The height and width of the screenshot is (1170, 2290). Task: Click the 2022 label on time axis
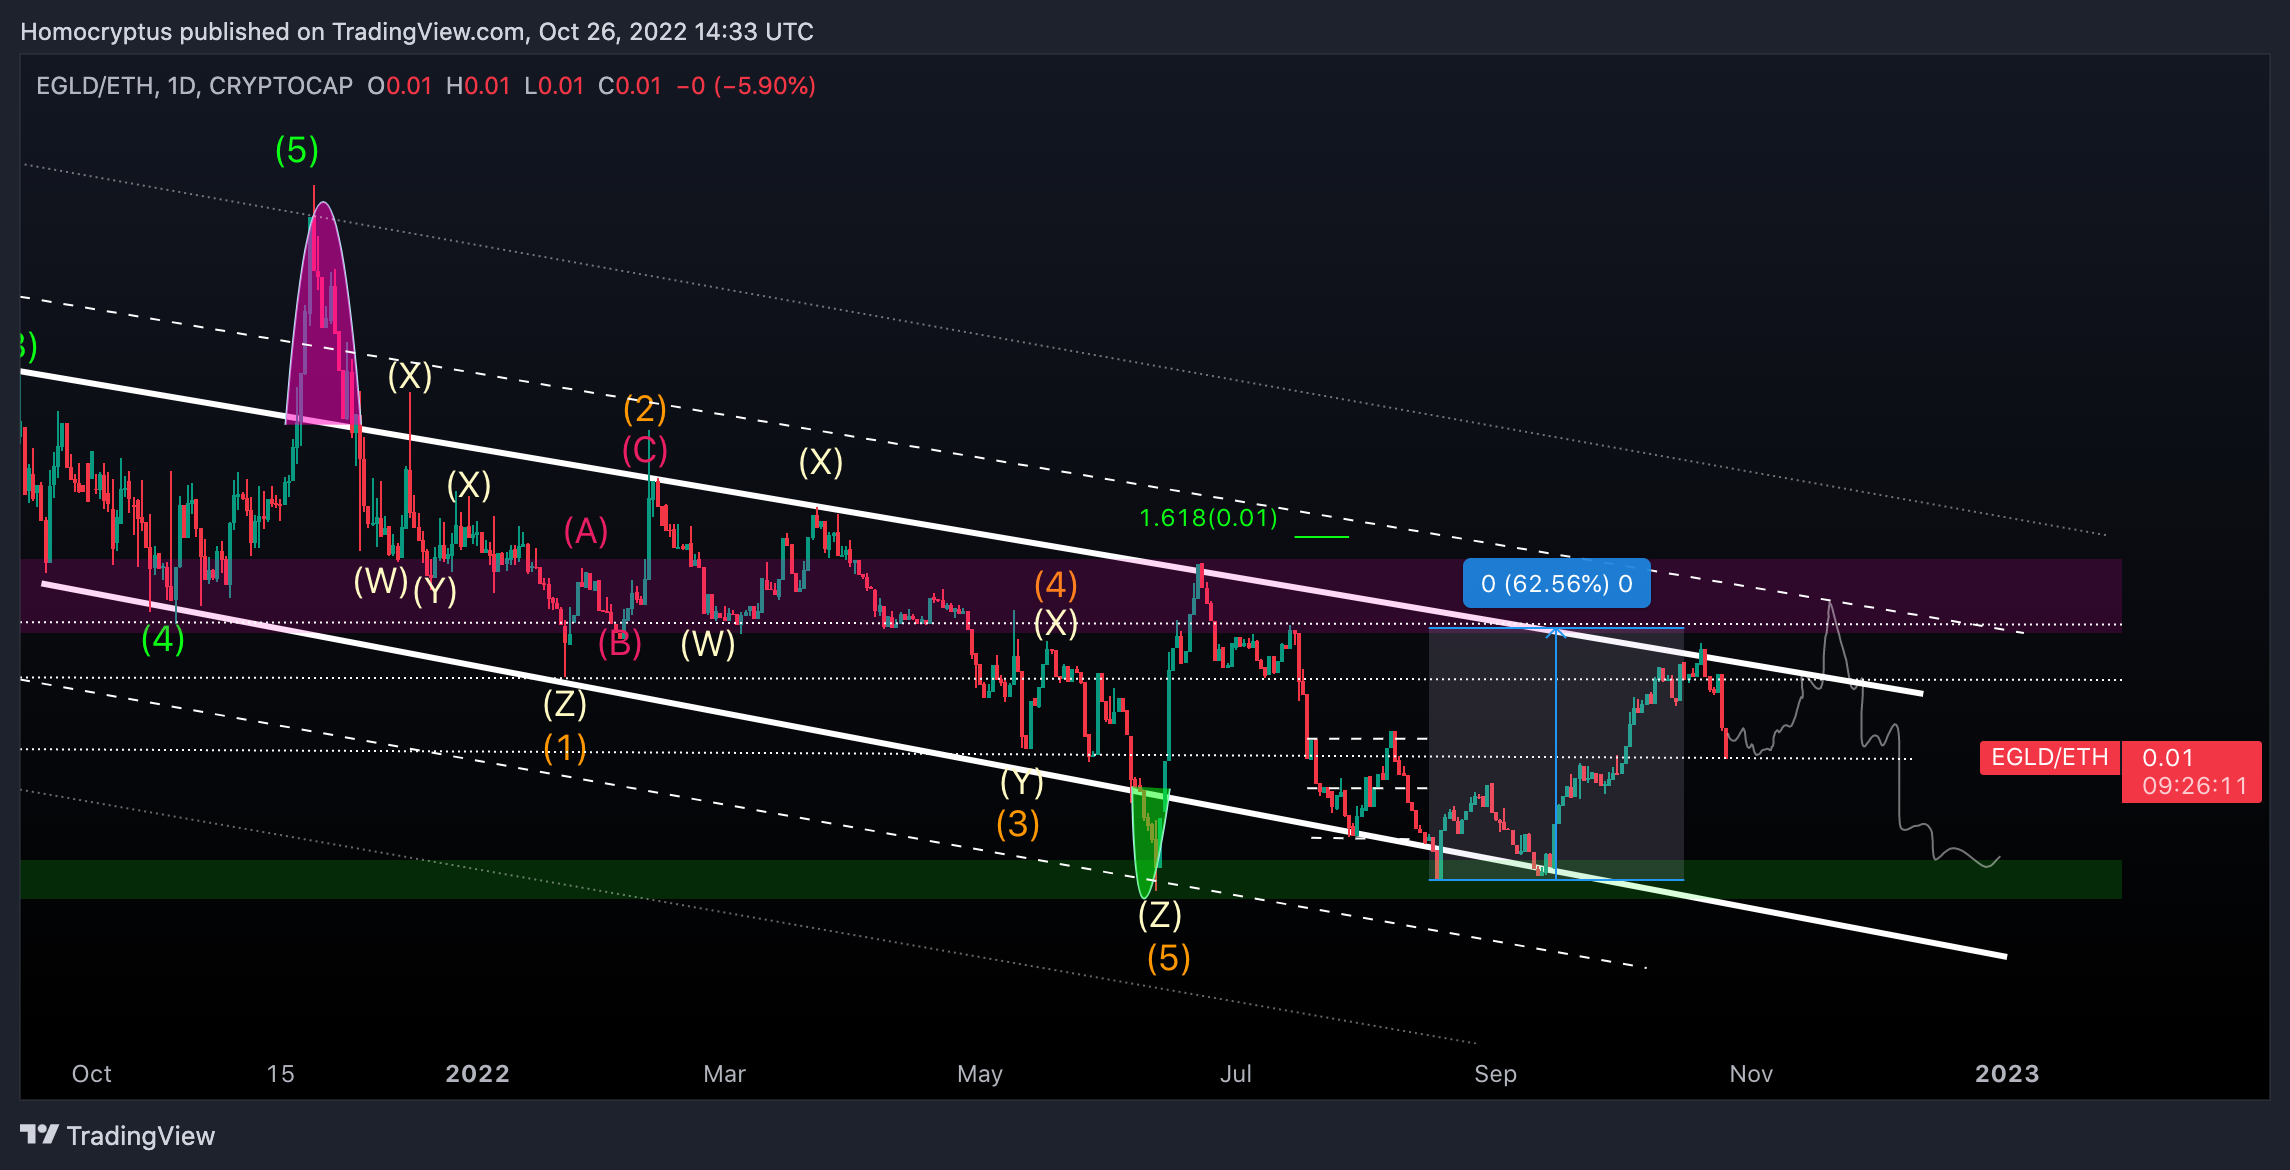click(477, 1073)
